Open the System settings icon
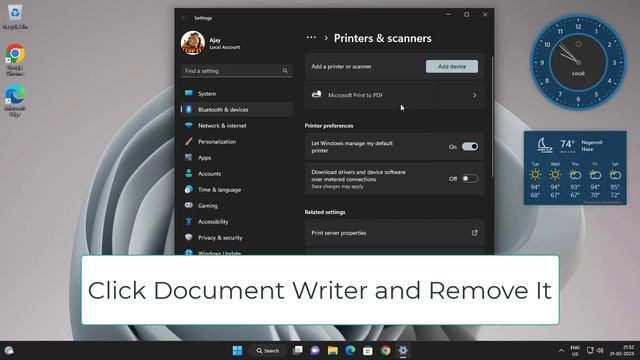 [x=189, y=93]
